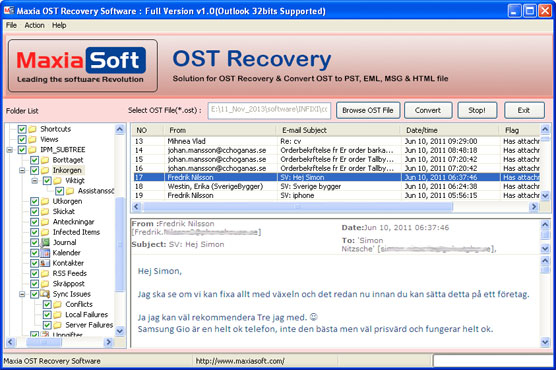This screenshot has width=556, height=370.
Task: Click the RSS Feeds folder icon
Action: (45, 273)
